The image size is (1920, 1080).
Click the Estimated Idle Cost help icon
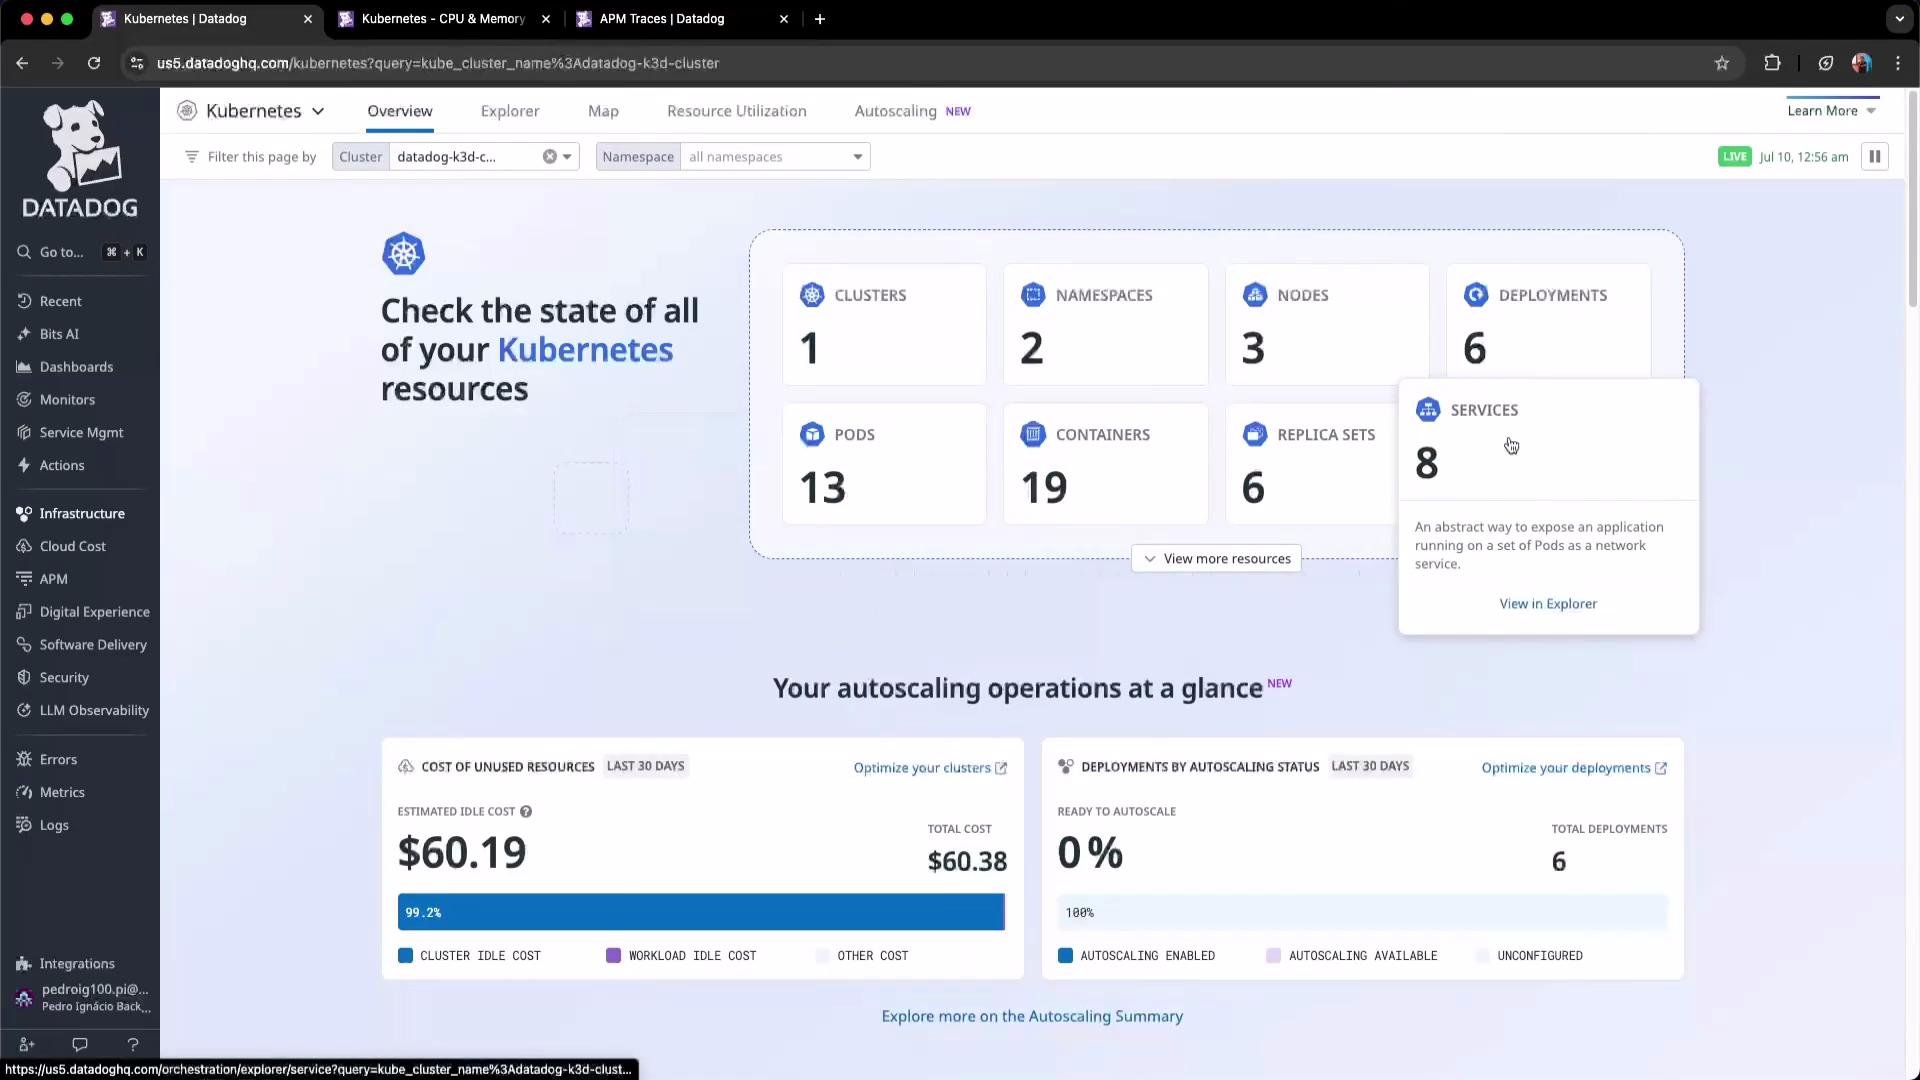coord(526,812)
